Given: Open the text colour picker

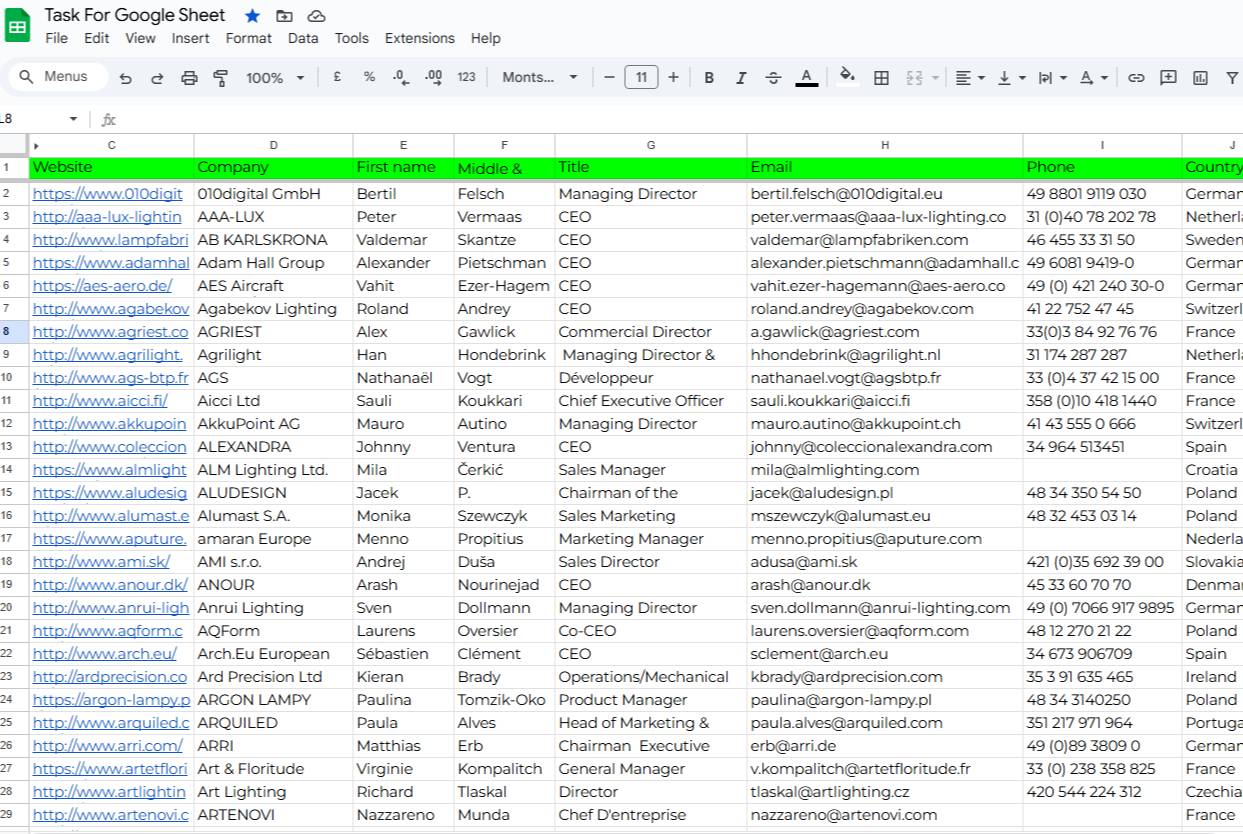Looking at the screenshot, I should 806,78.
